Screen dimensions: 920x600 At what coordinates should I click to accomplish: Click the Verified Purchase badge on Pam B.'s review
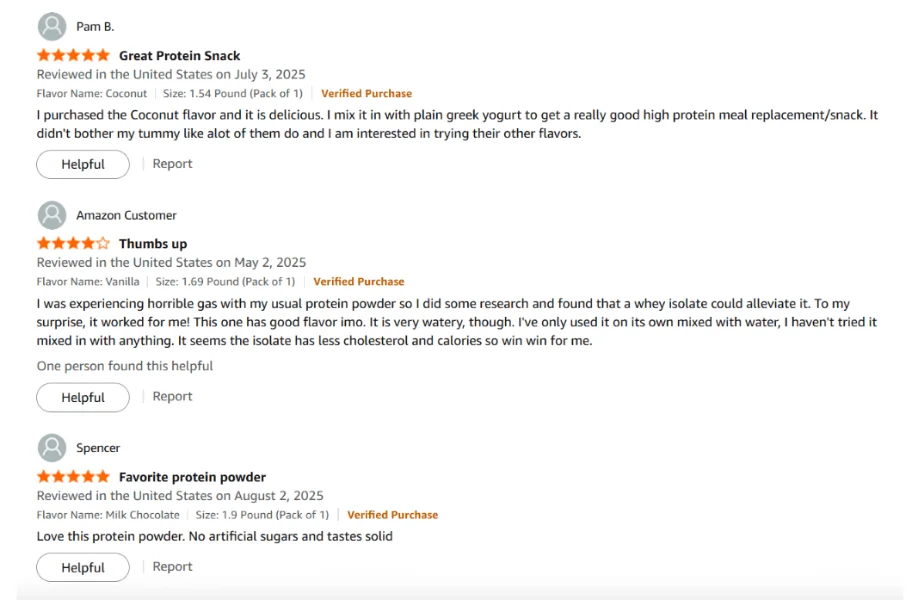[x=367, y=93]
